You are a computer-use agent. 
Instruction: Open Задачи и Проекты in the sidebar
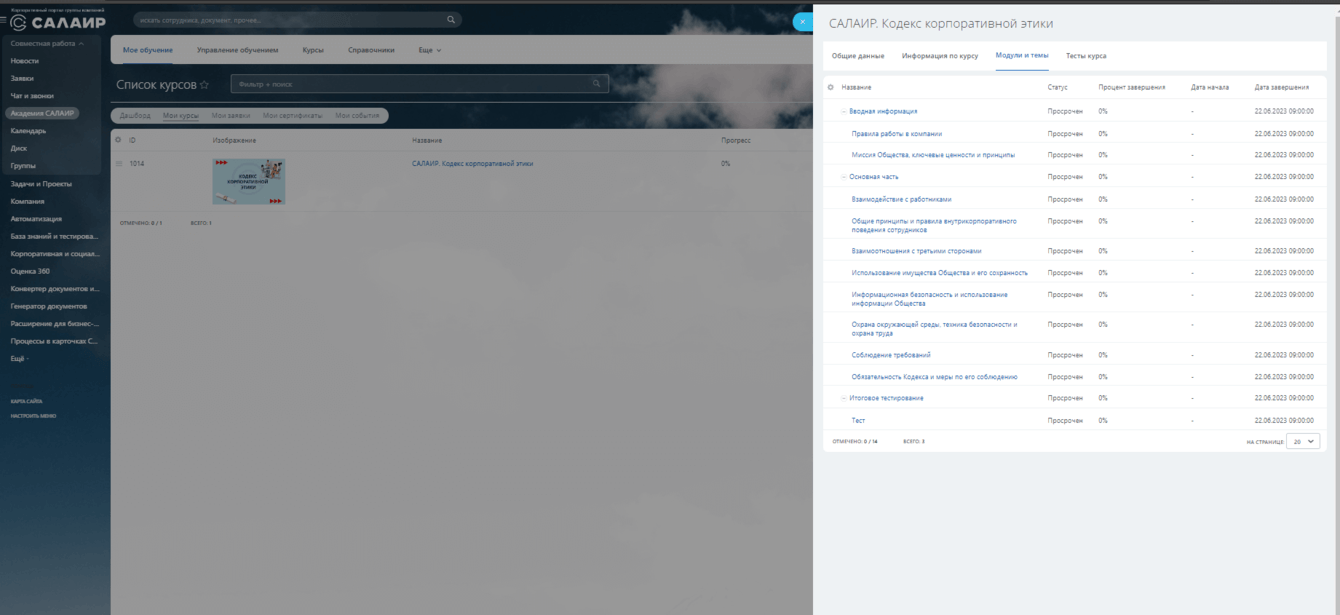[x=41, y=184]
